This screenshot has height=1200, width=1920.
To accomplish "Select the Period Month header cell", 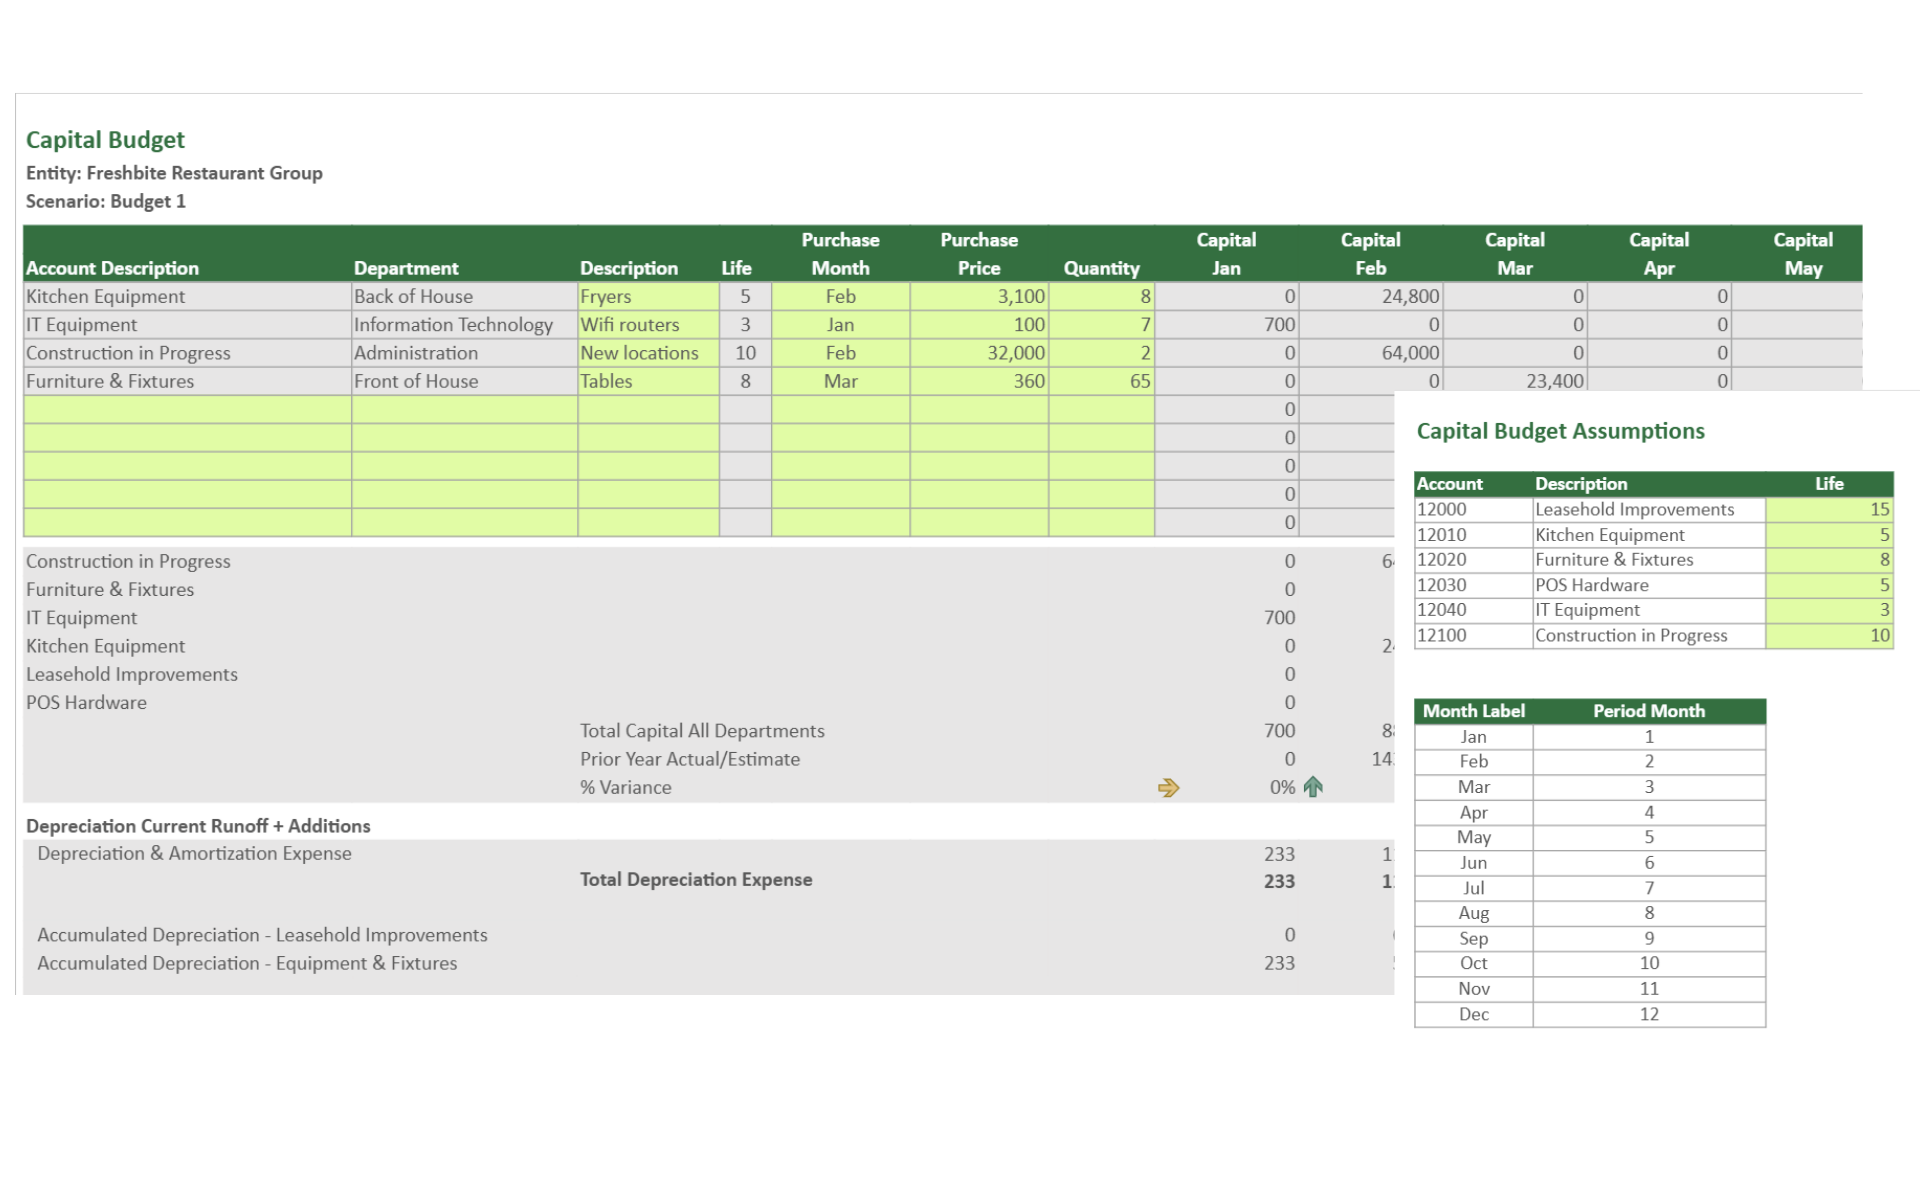I will pos(1648,711).
